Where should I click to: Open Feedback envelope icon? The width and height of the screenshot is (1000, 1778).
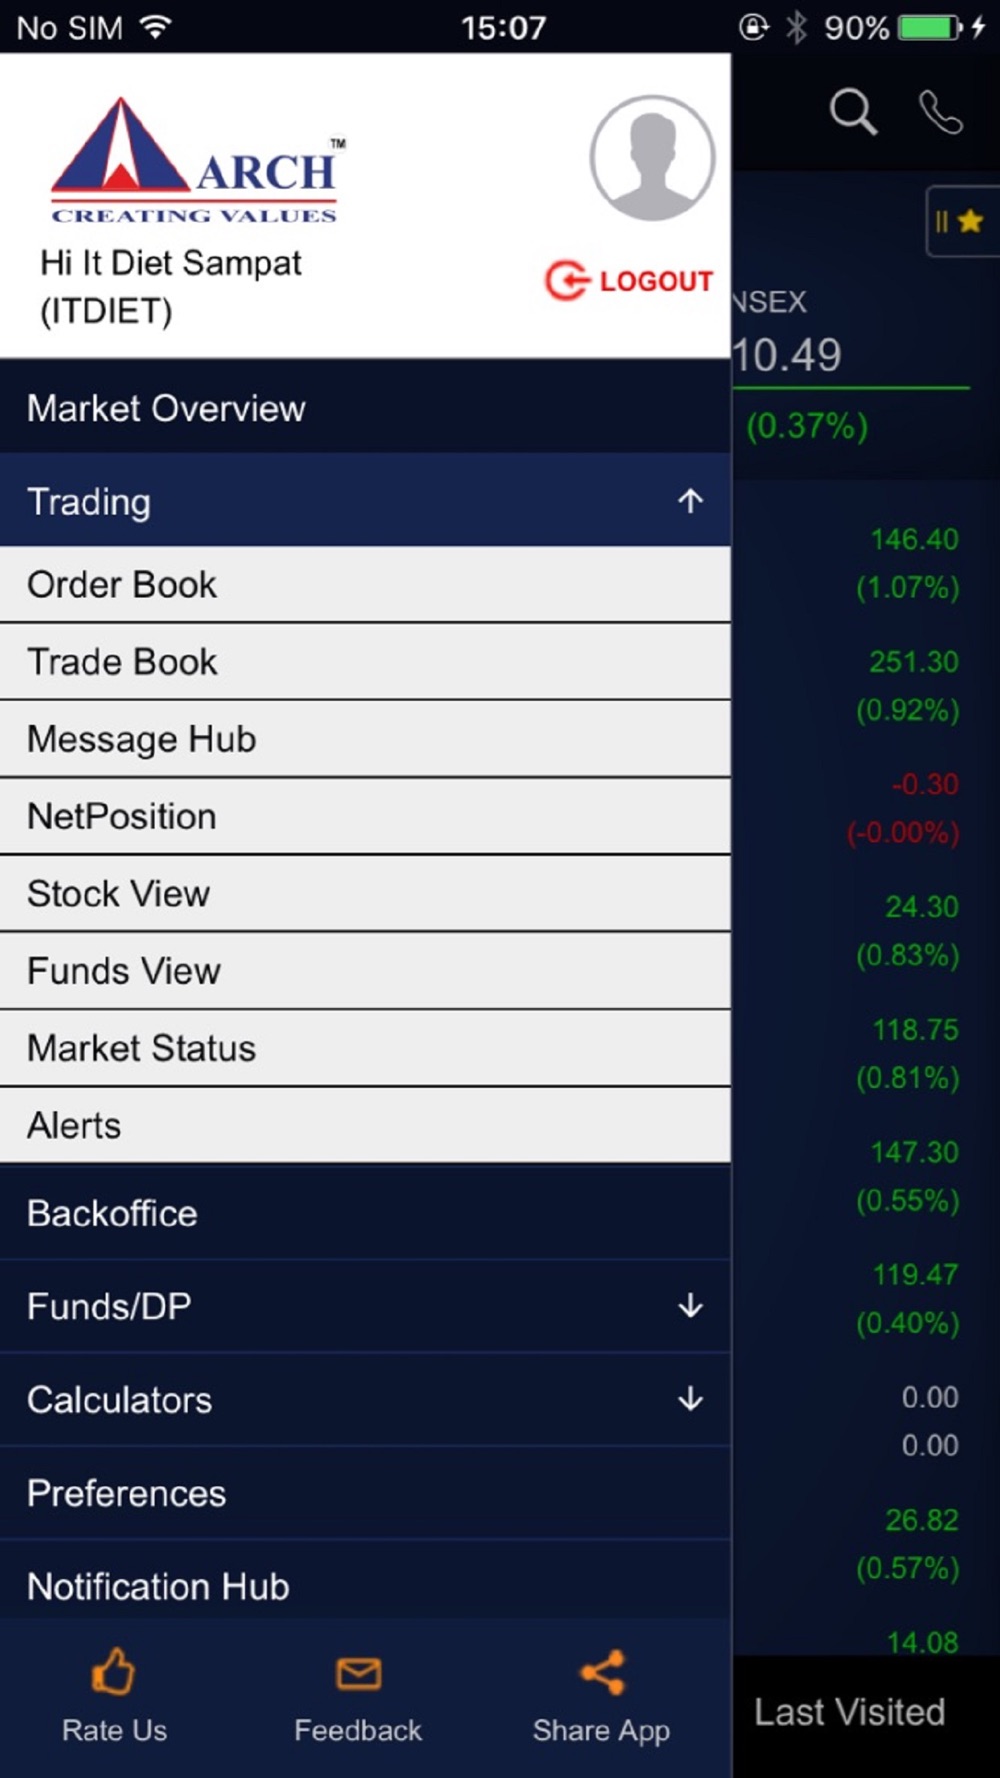358,1673
